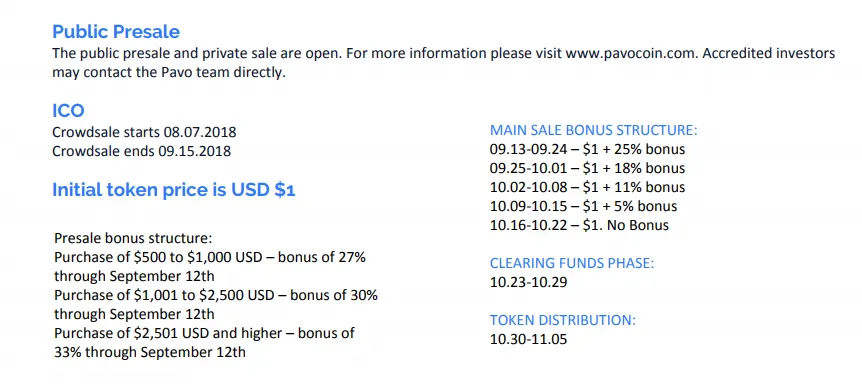Click the ICO heading
862x386 pixels.
tap(68, 111)
